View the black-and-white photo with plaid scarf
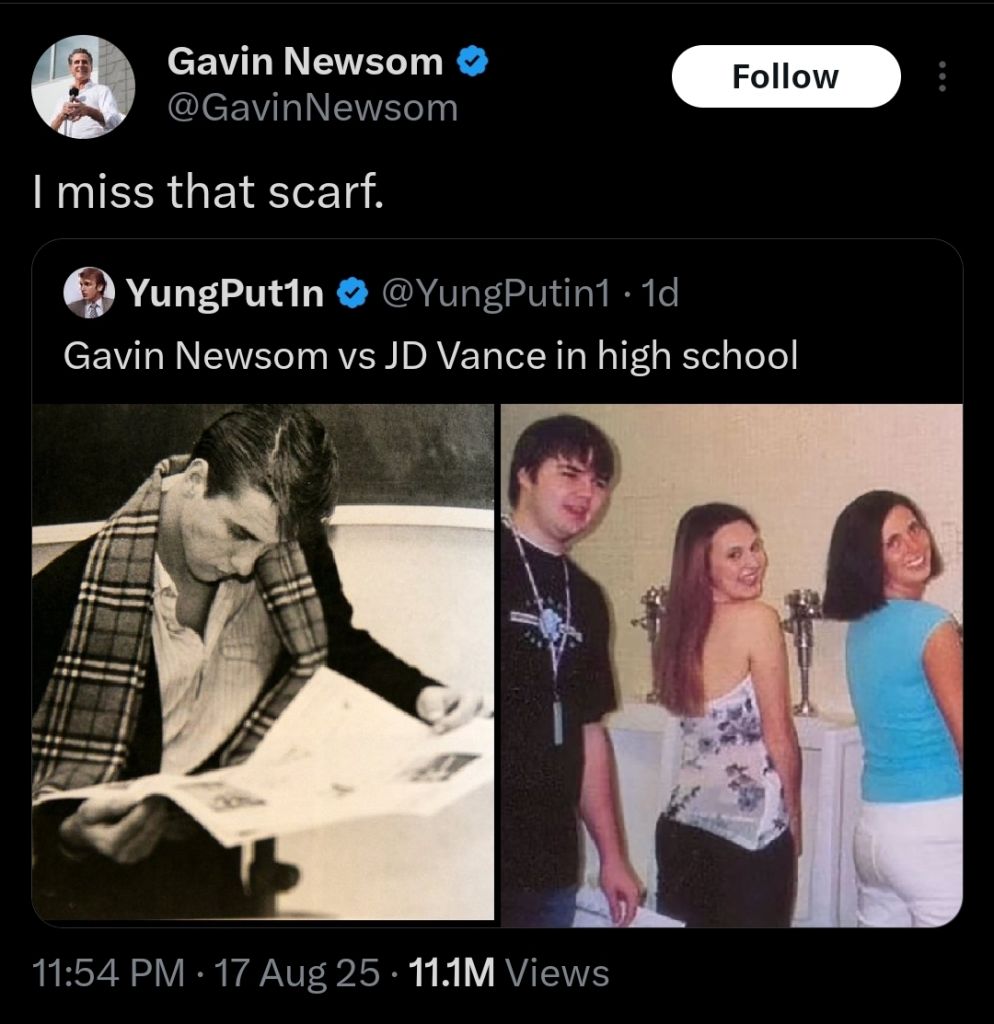 click(263, 662)
